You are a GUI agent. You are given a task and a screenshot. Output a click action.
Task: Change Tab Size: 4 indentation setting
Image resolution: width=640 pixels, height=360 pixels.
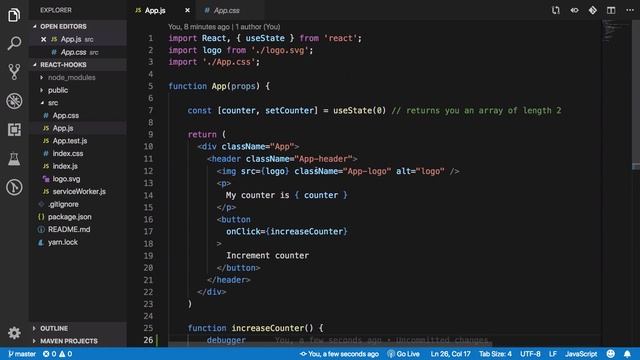click(495, 354)
